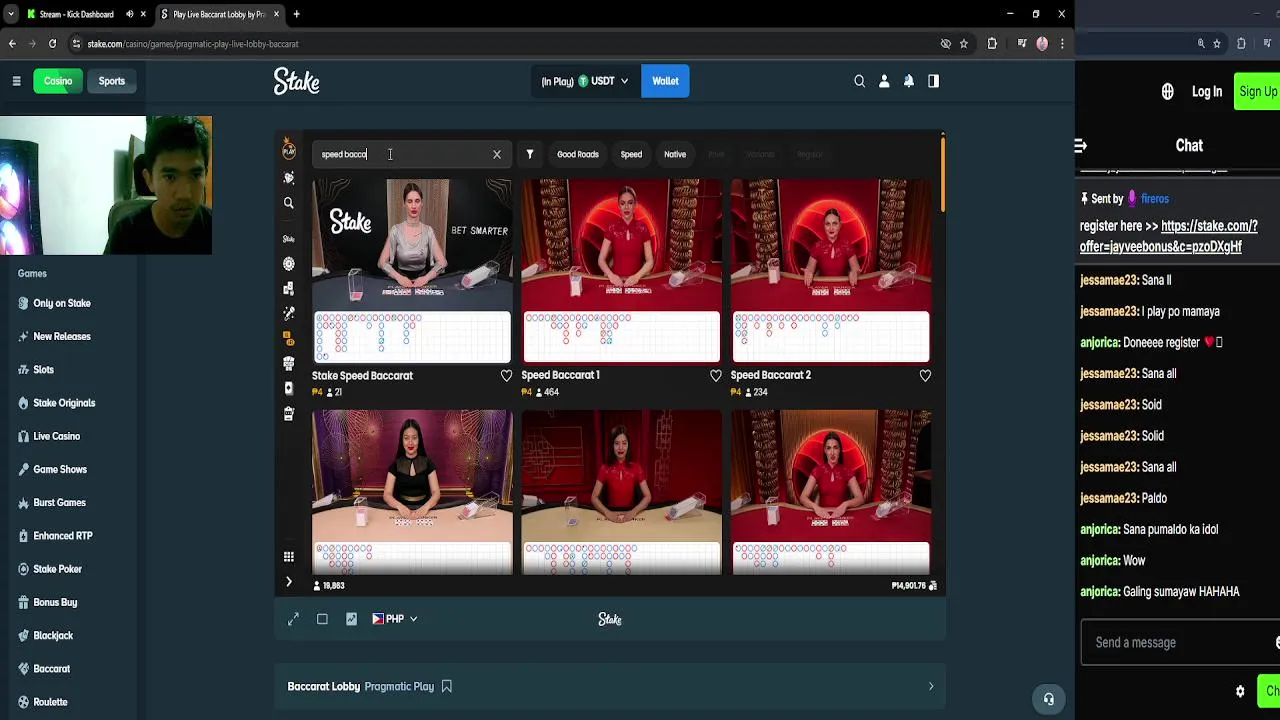Select the Speed filter chip
Image resolution: width=1280 pixels, height=720 pixels.
(x=631, y=154)
